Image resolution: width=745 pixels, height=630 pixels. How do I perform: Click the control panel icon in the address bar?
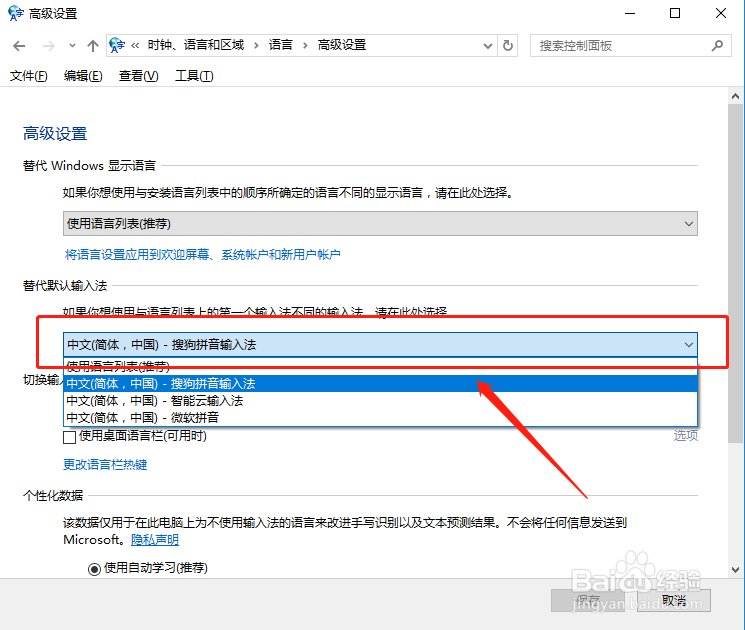coord(117,45)
